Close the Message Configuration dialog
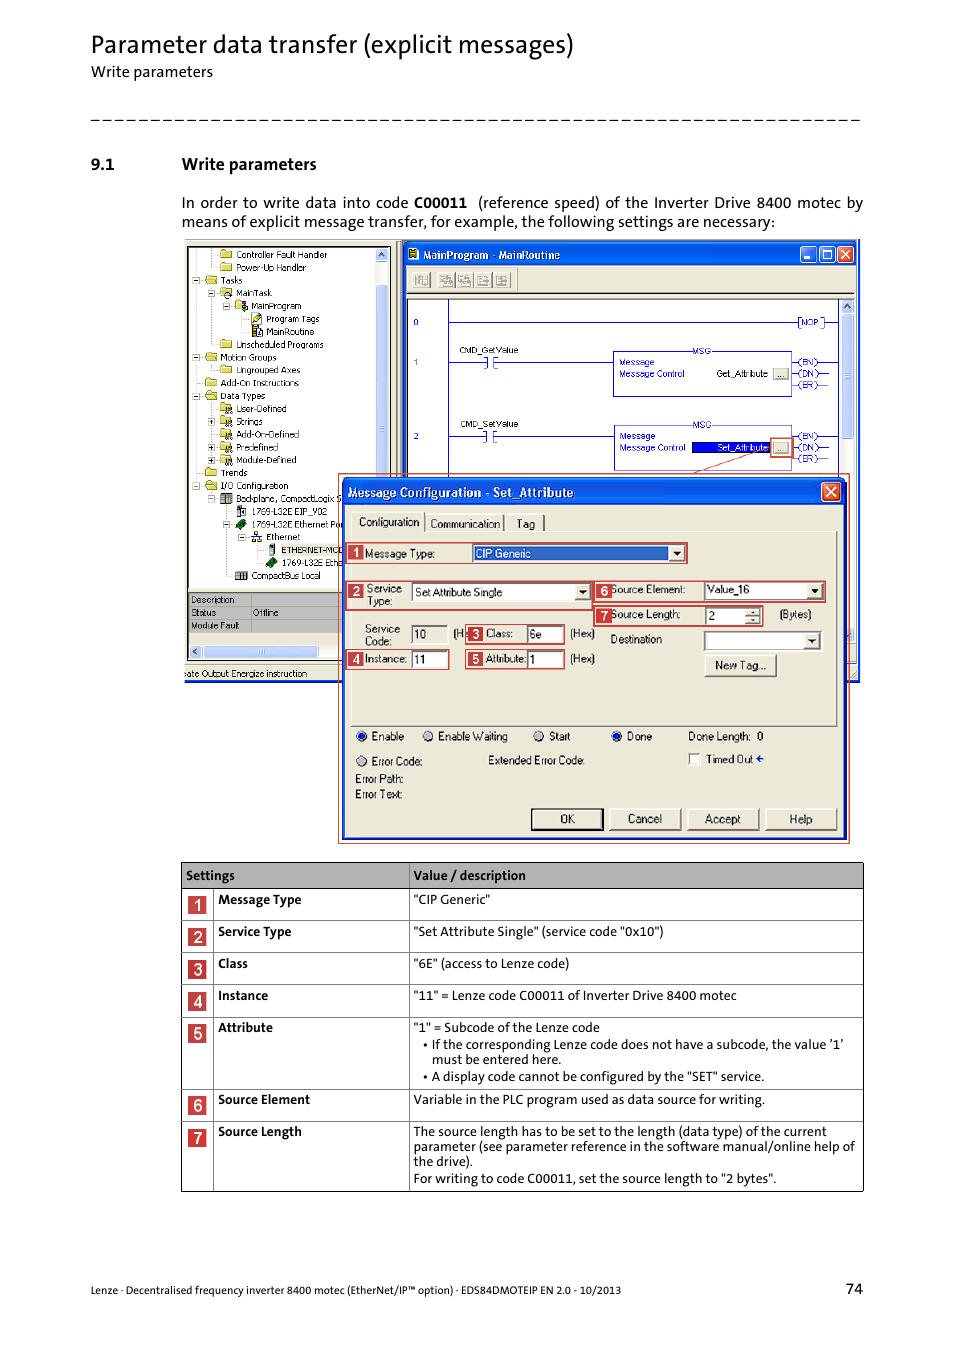 [x=830, y=492]
